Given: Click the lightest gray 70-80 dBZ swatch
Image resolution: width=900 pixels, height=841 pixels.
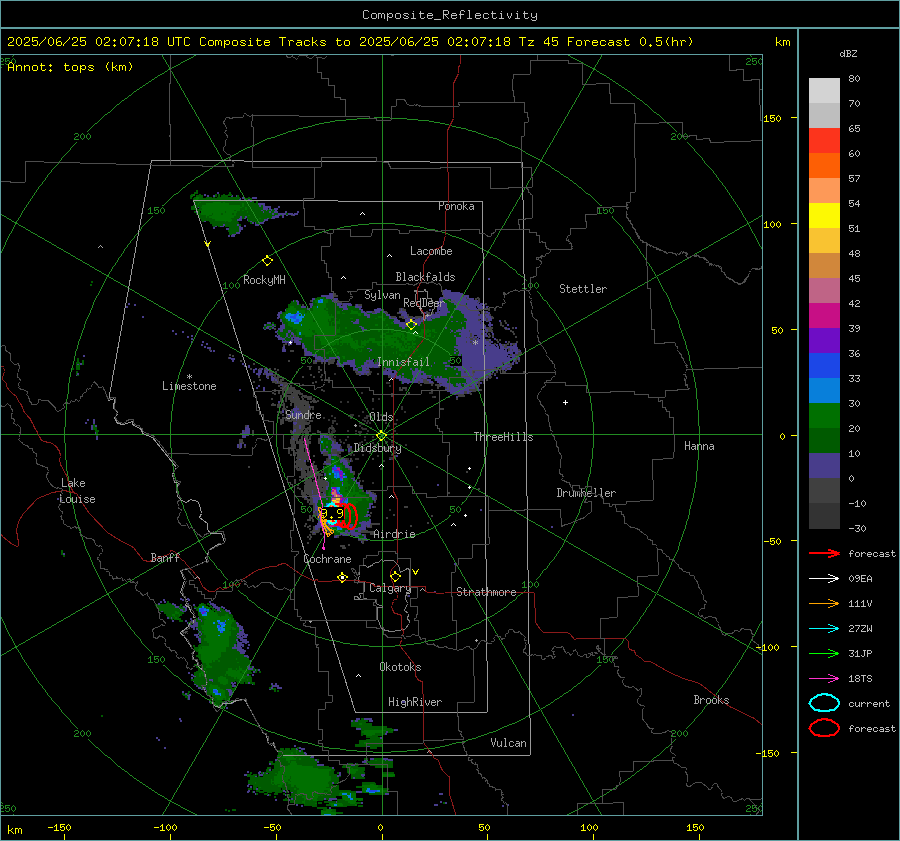Looking at the screenshot, I should point(824,91).
